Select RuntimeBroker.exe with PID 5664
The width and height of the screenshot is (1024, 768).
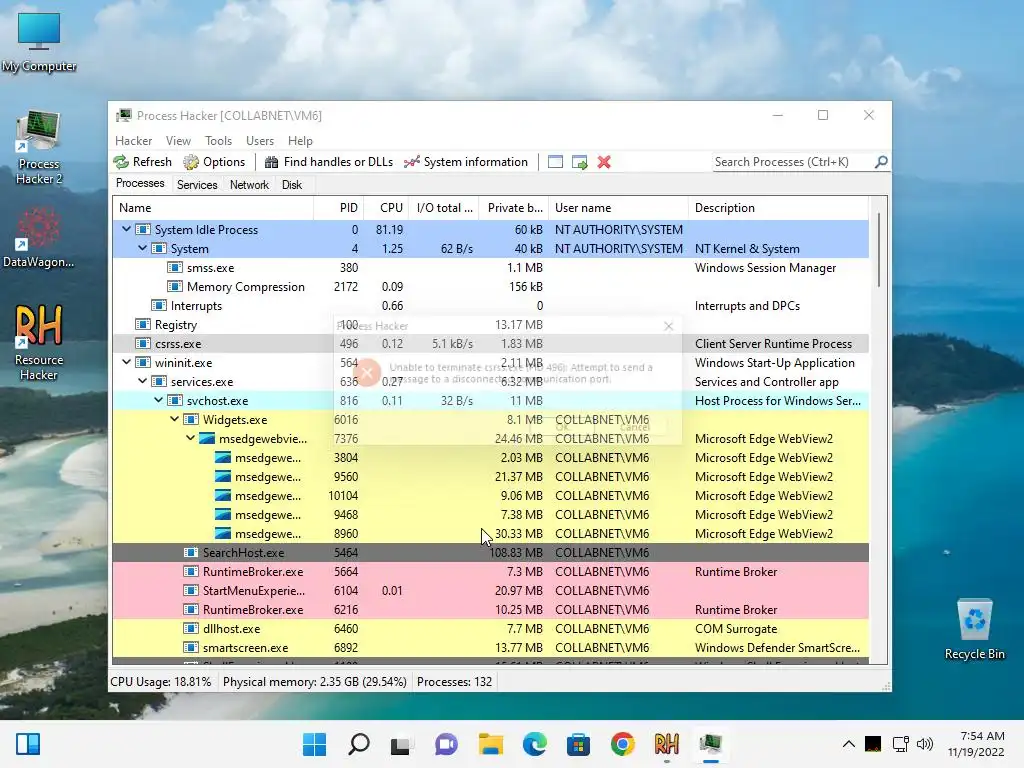tap(490, 571)
